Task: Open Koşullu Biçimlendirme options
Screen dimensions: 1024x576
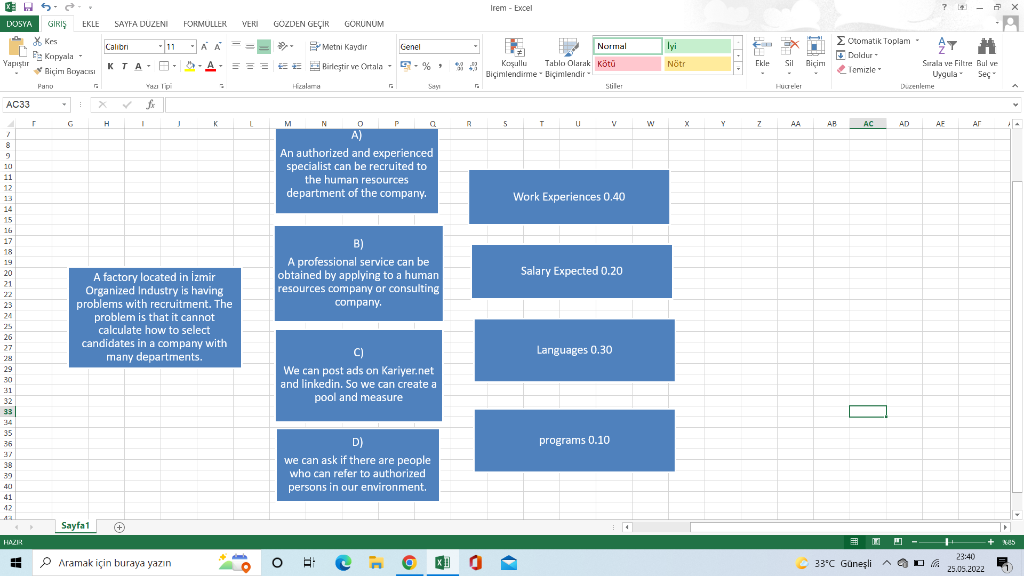Action: 514,57
